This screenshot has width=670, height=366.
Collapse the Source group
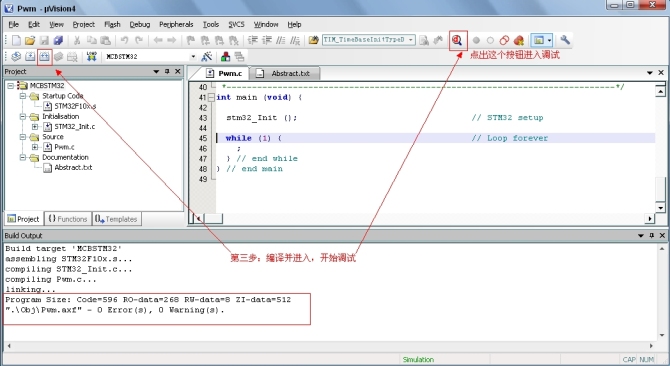point(23,137)
